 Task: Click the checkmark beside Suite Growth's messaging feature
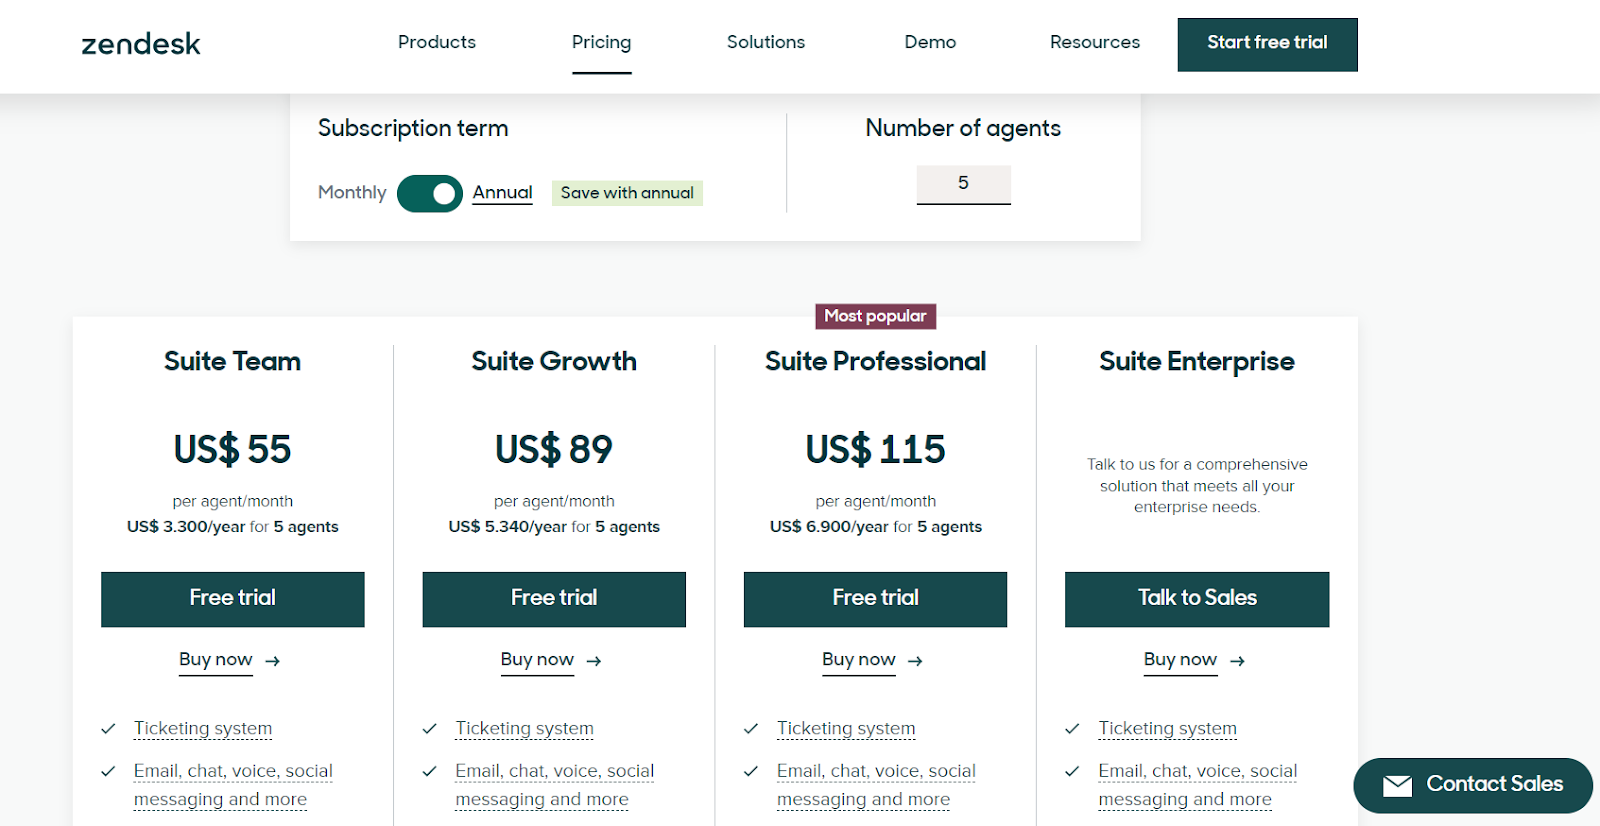(x=431, y=771)
